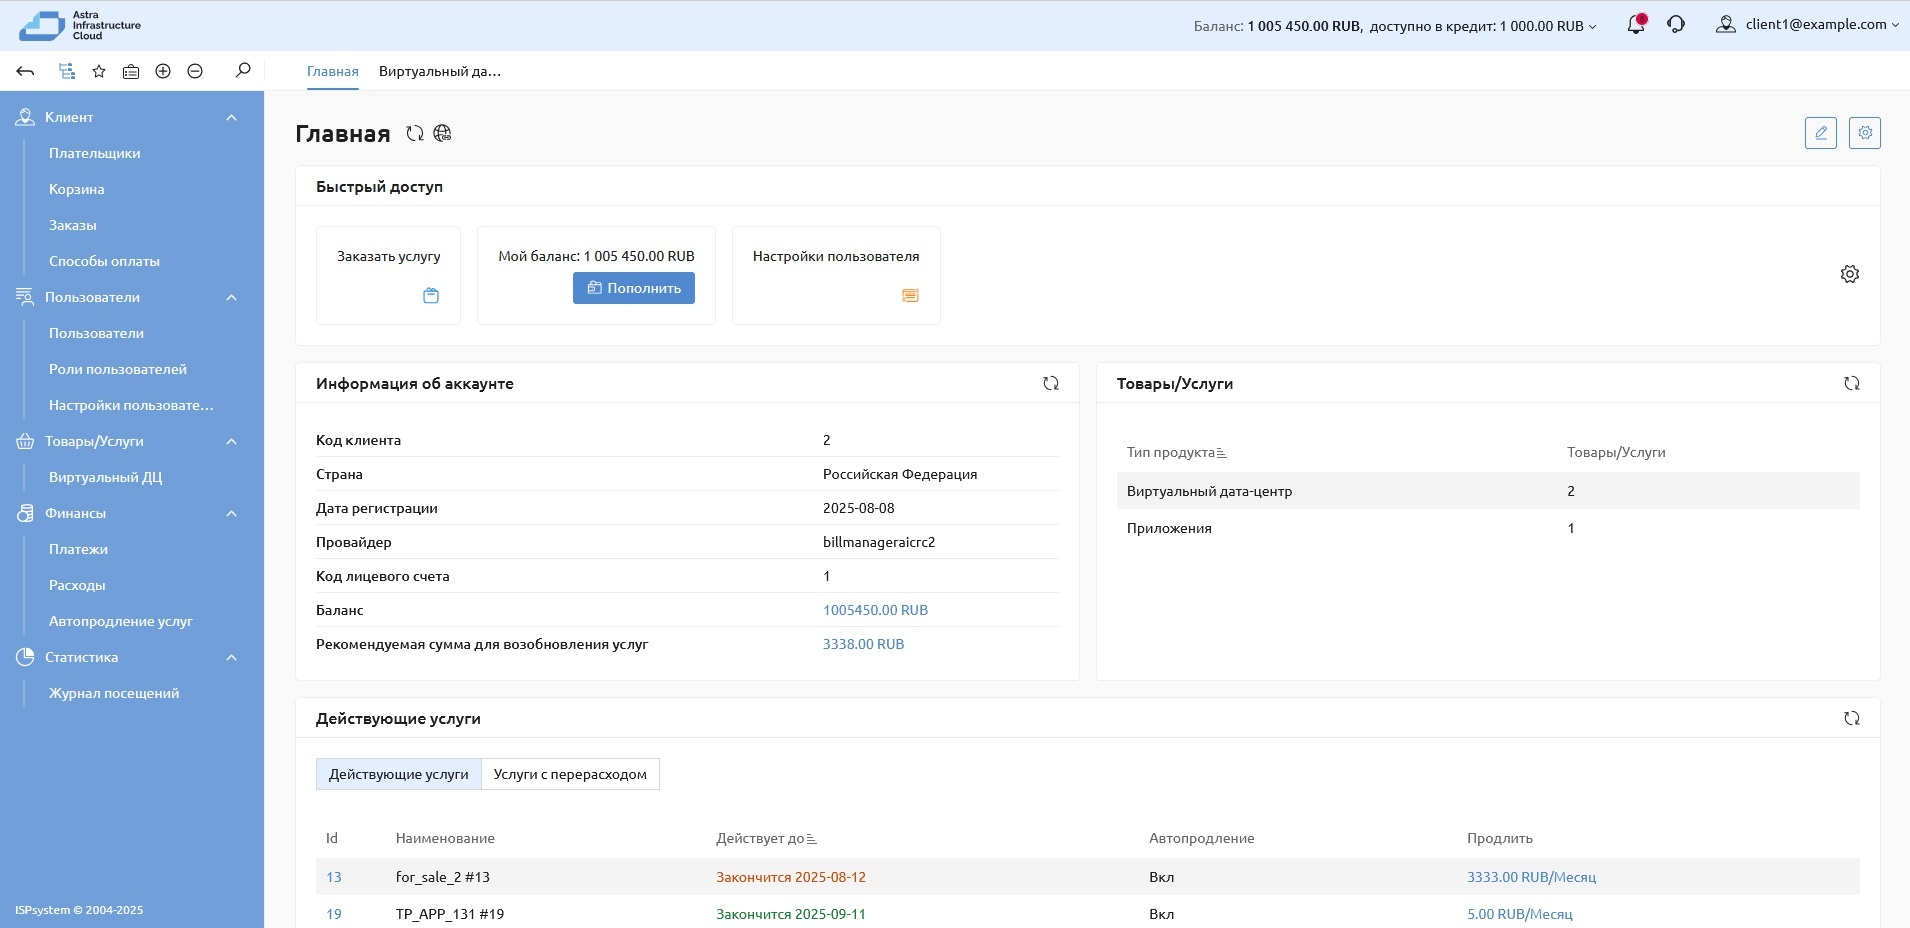Collapse the Клиент sidebar section
This screenshot has width=1910, height=928.
pos(232,117)
